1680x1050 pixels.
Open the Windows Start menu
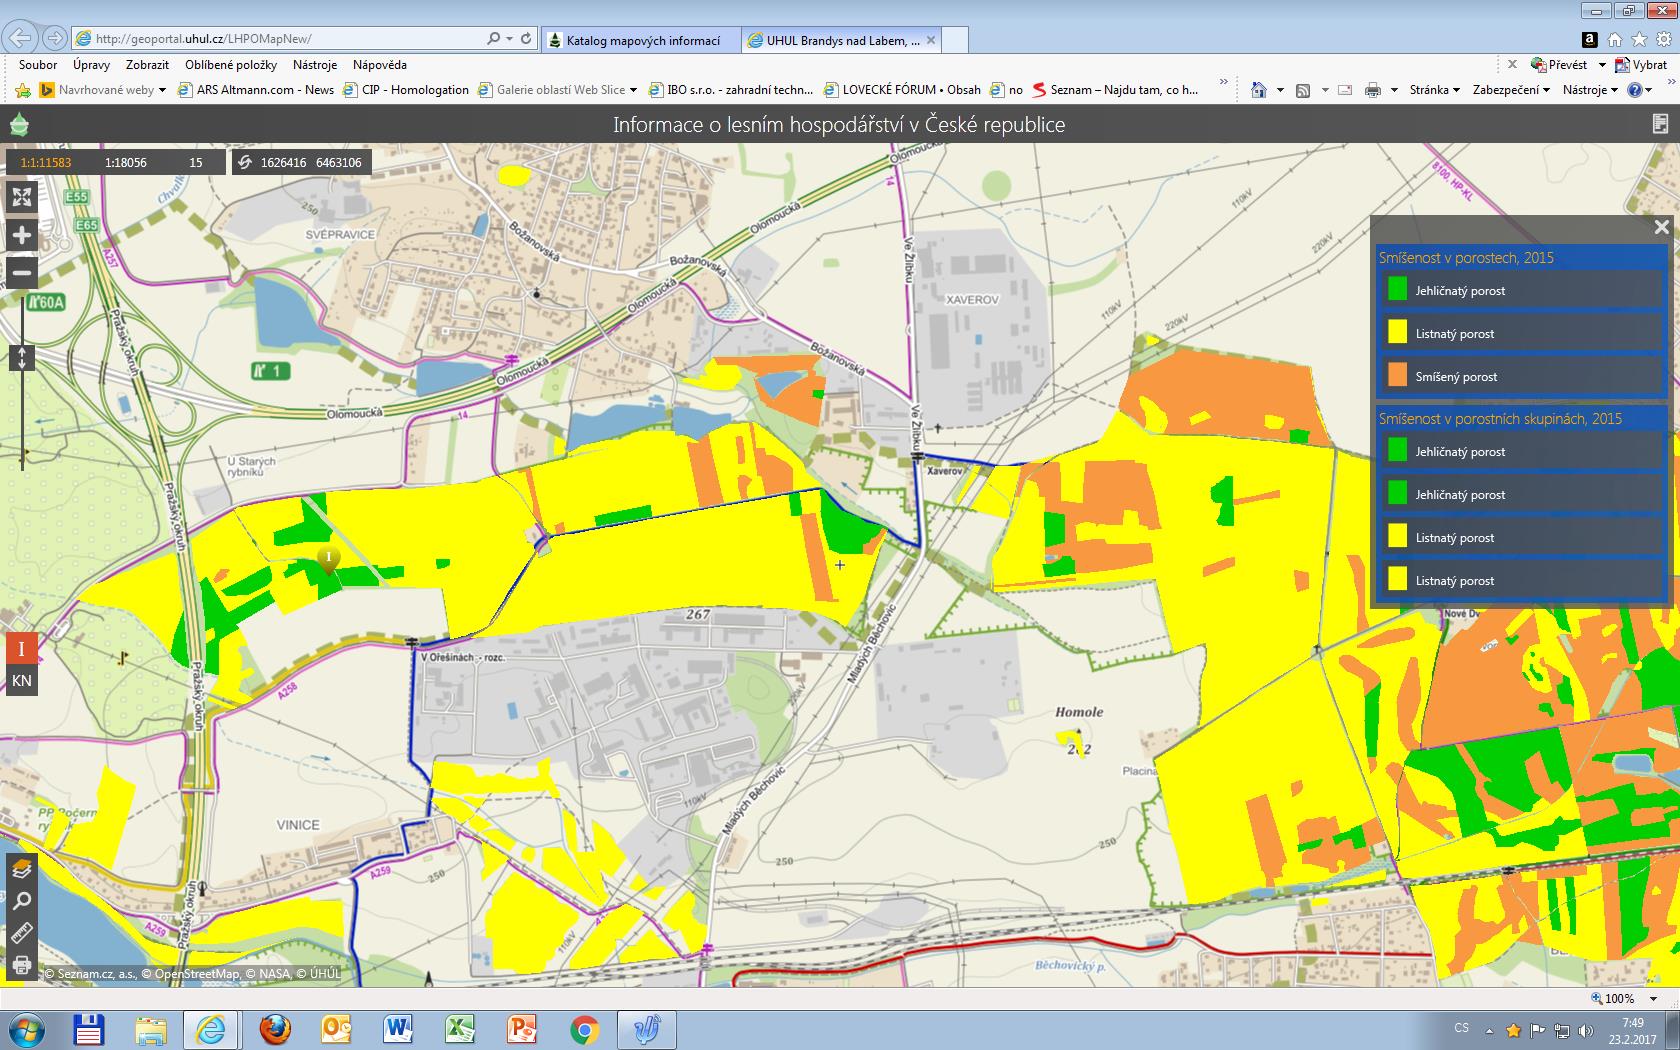27,1029
